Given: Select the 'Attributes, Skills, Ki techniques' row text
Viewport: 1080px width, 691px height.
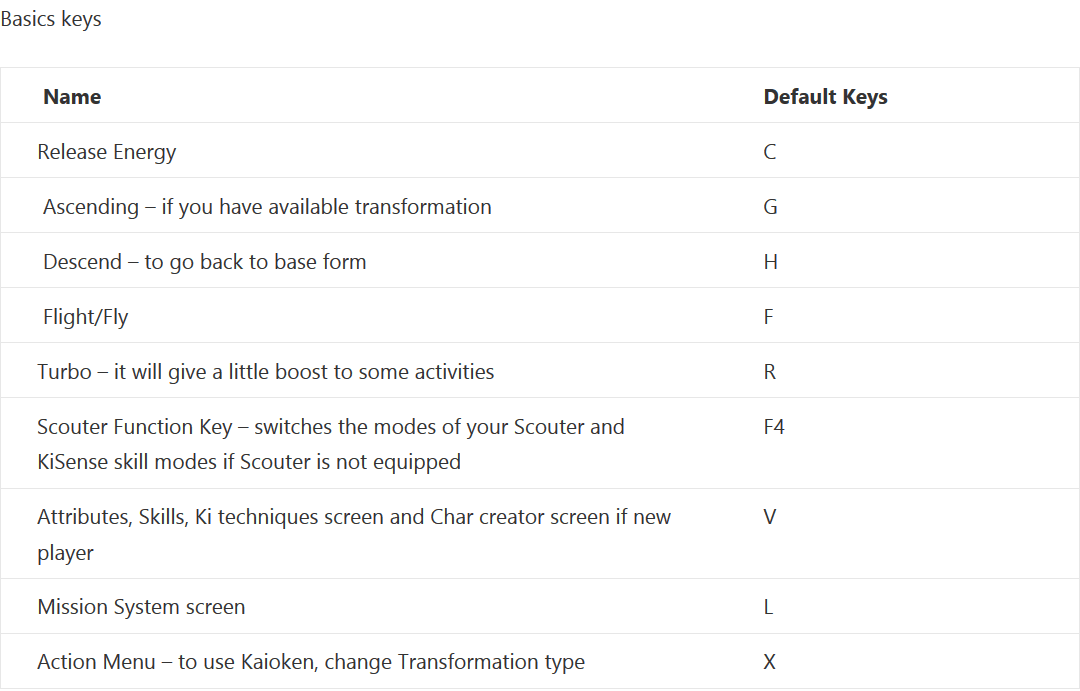Looking at the screenshot, I should pyautogui.click(x=354, y=535).
